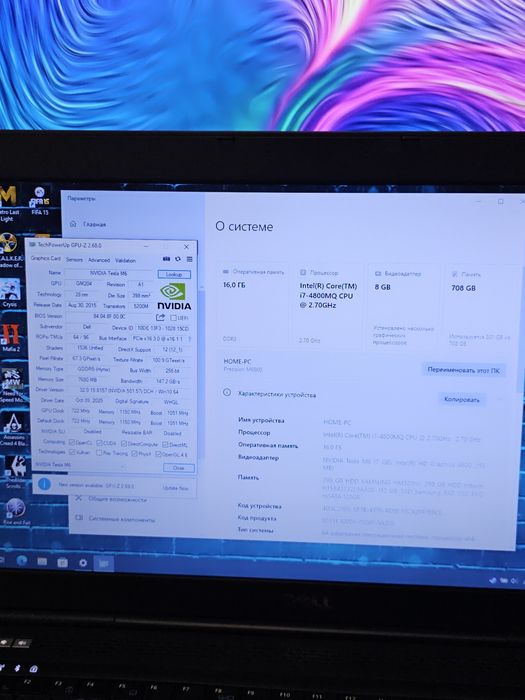The height and width of the screenshot is (700, 525).
Task: Click Close button in GPU-Z
Action: [179, 468]
